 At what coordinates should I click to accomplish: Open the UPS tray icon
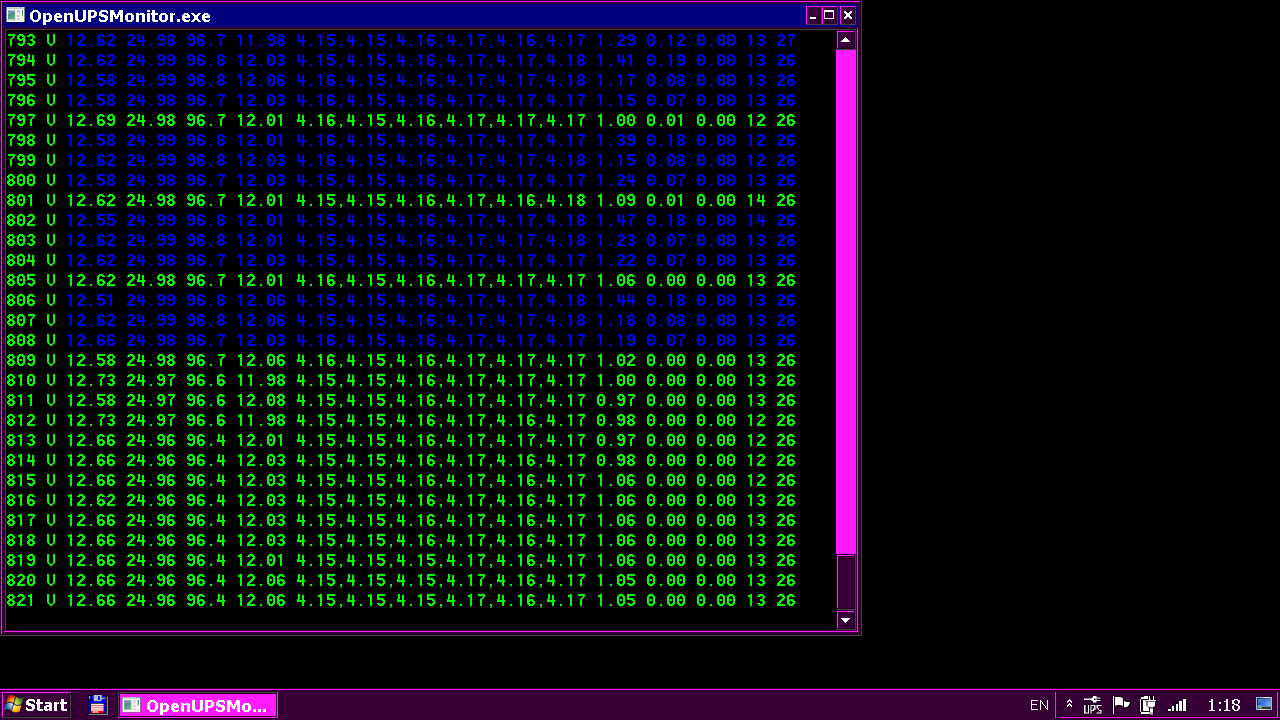[1093, 705]
